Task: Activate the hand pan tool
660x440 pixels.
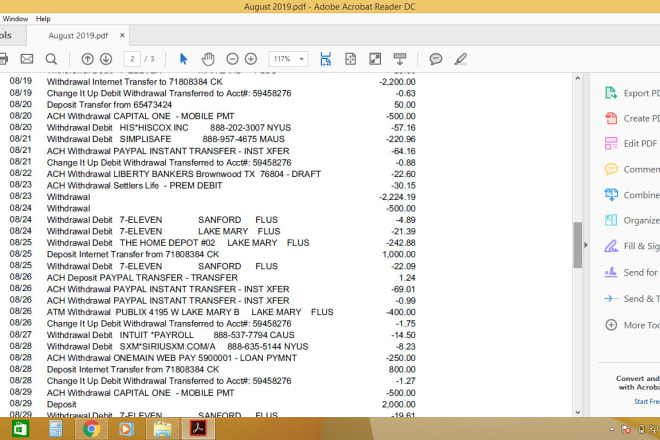Action: 208,59
